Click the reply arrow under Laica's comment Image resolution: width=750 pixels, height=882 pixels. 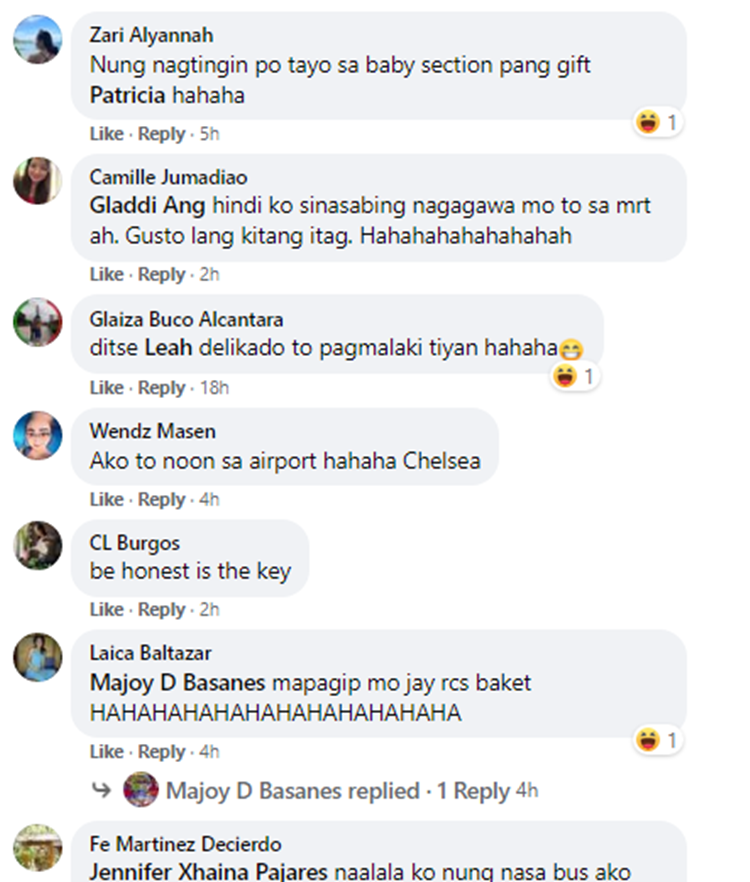tap(101, 790)
